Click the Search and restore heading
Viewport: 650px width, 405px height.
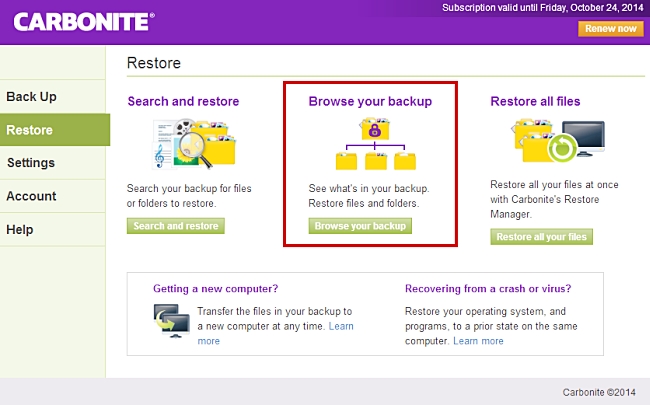tap(183, 101)
